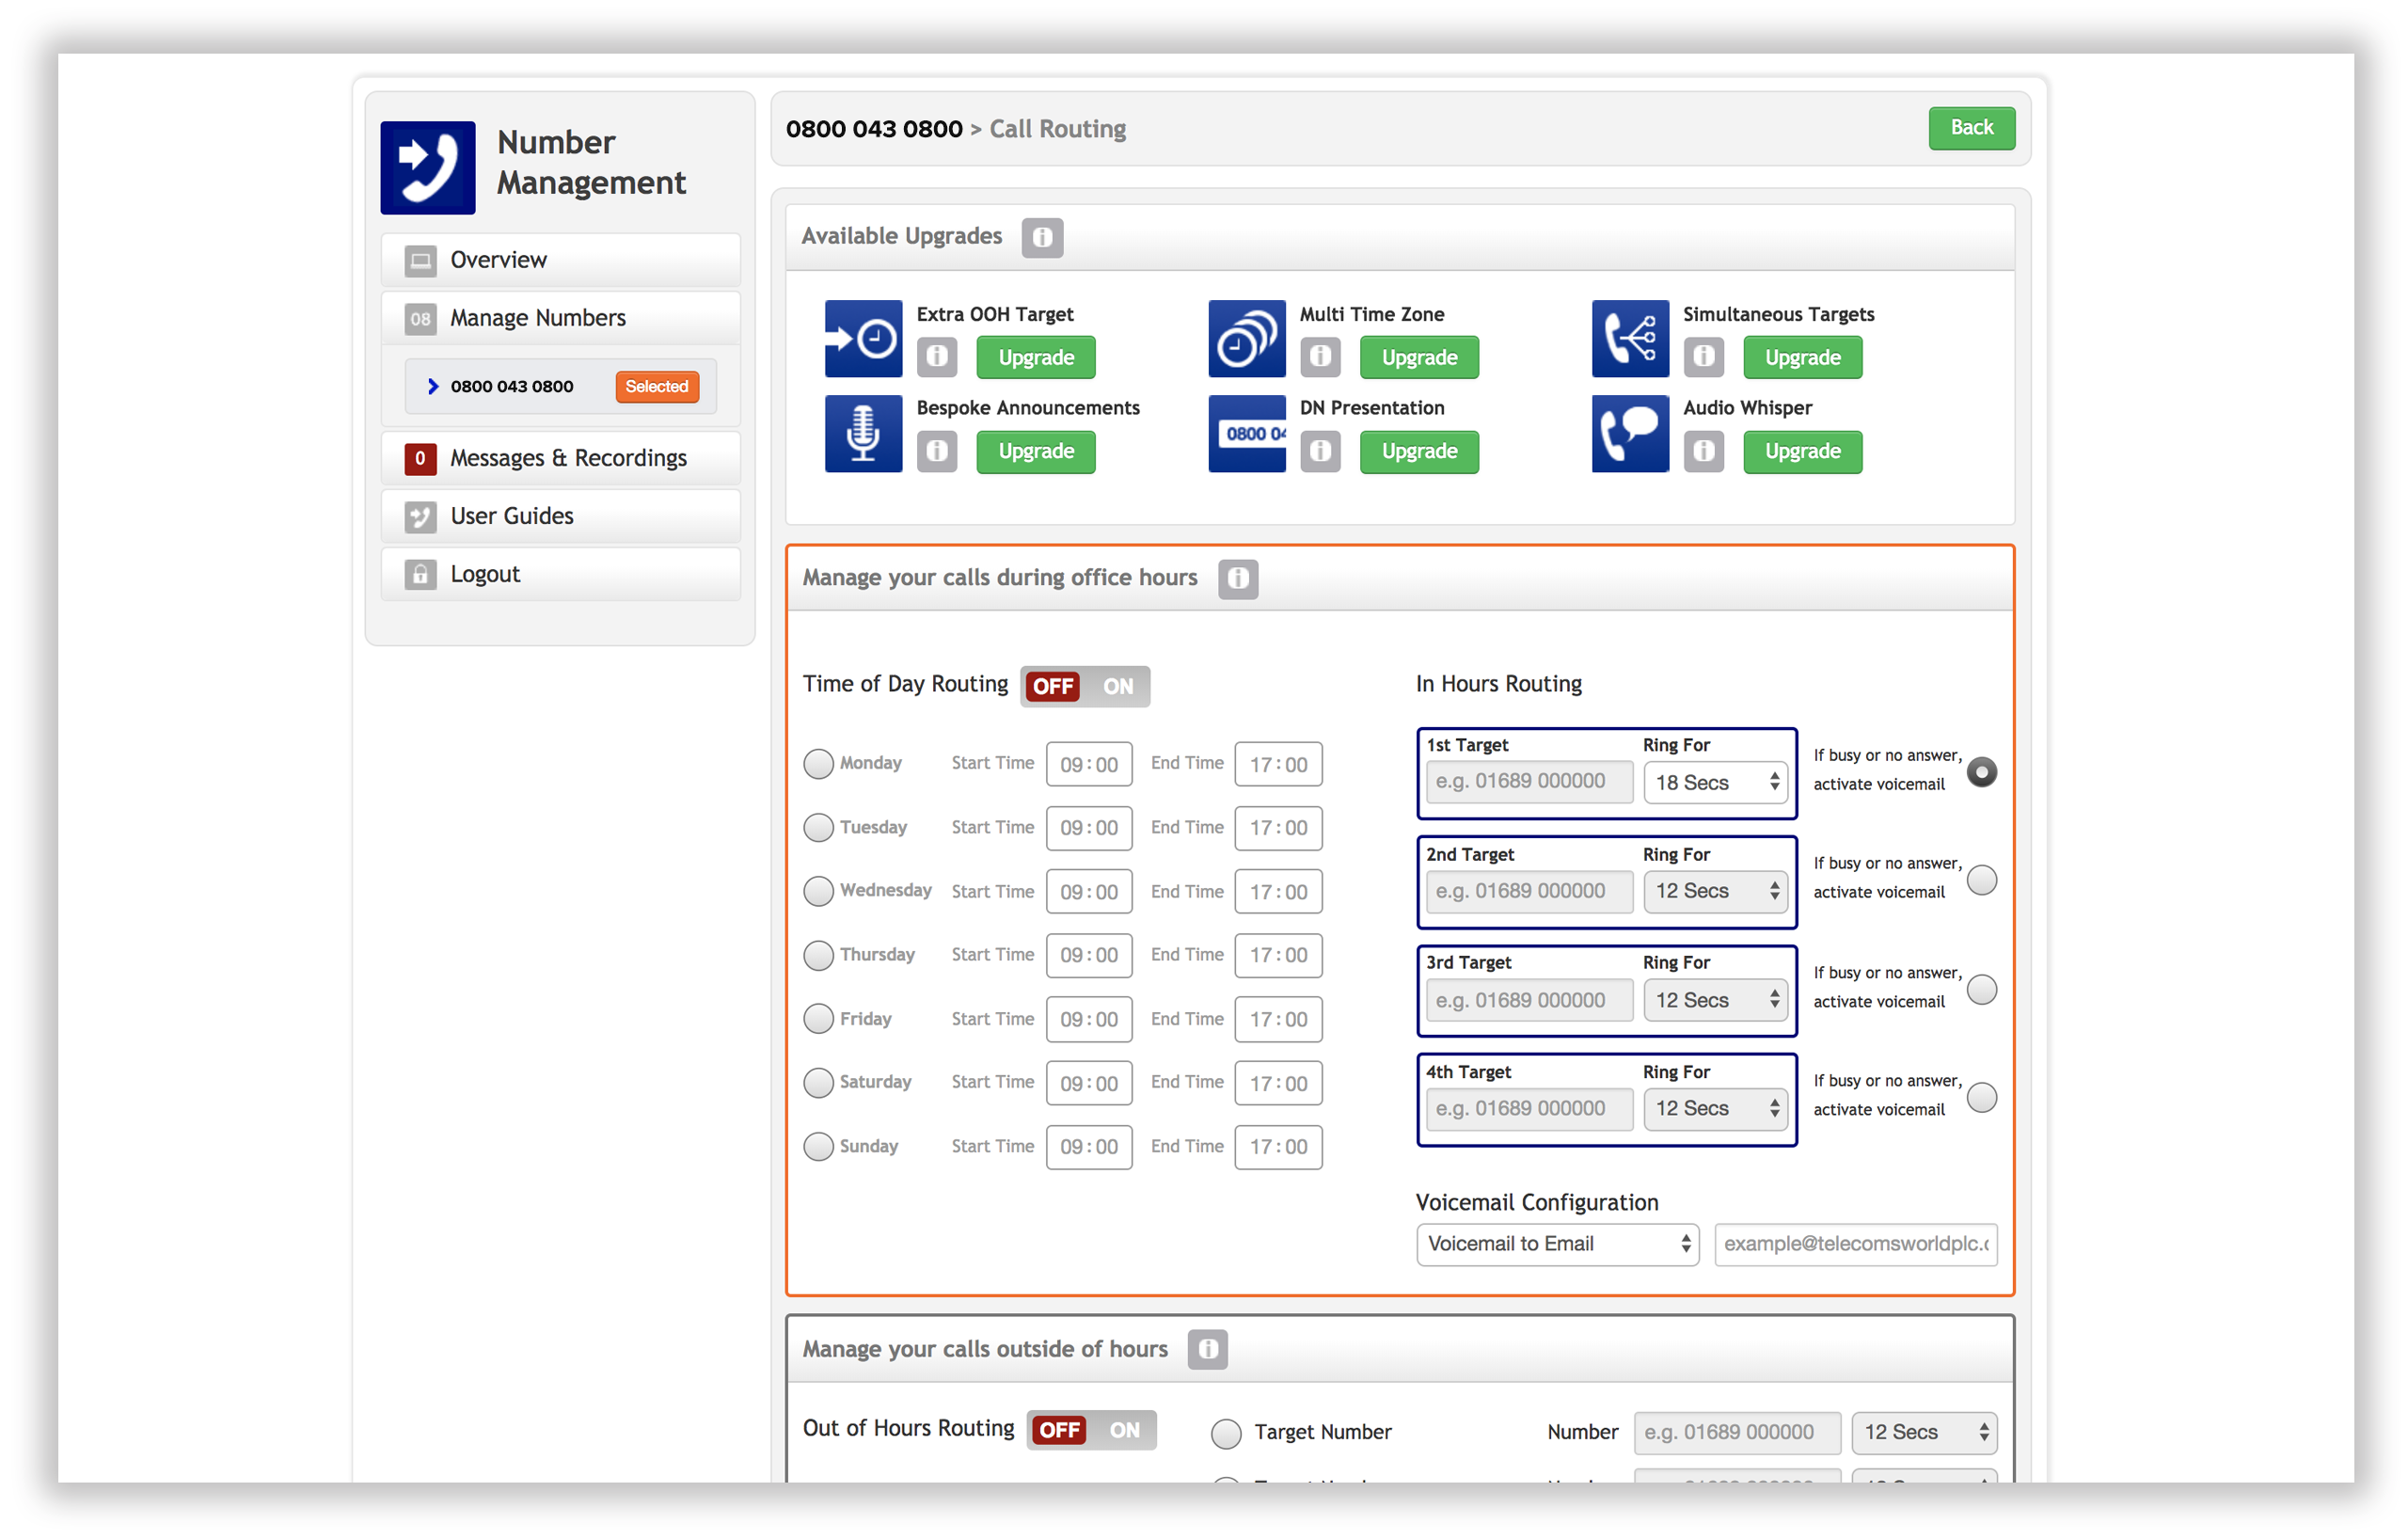The image size is (2408, 1539).
Task: Click the User Guides phone icon
Action: 420,516
